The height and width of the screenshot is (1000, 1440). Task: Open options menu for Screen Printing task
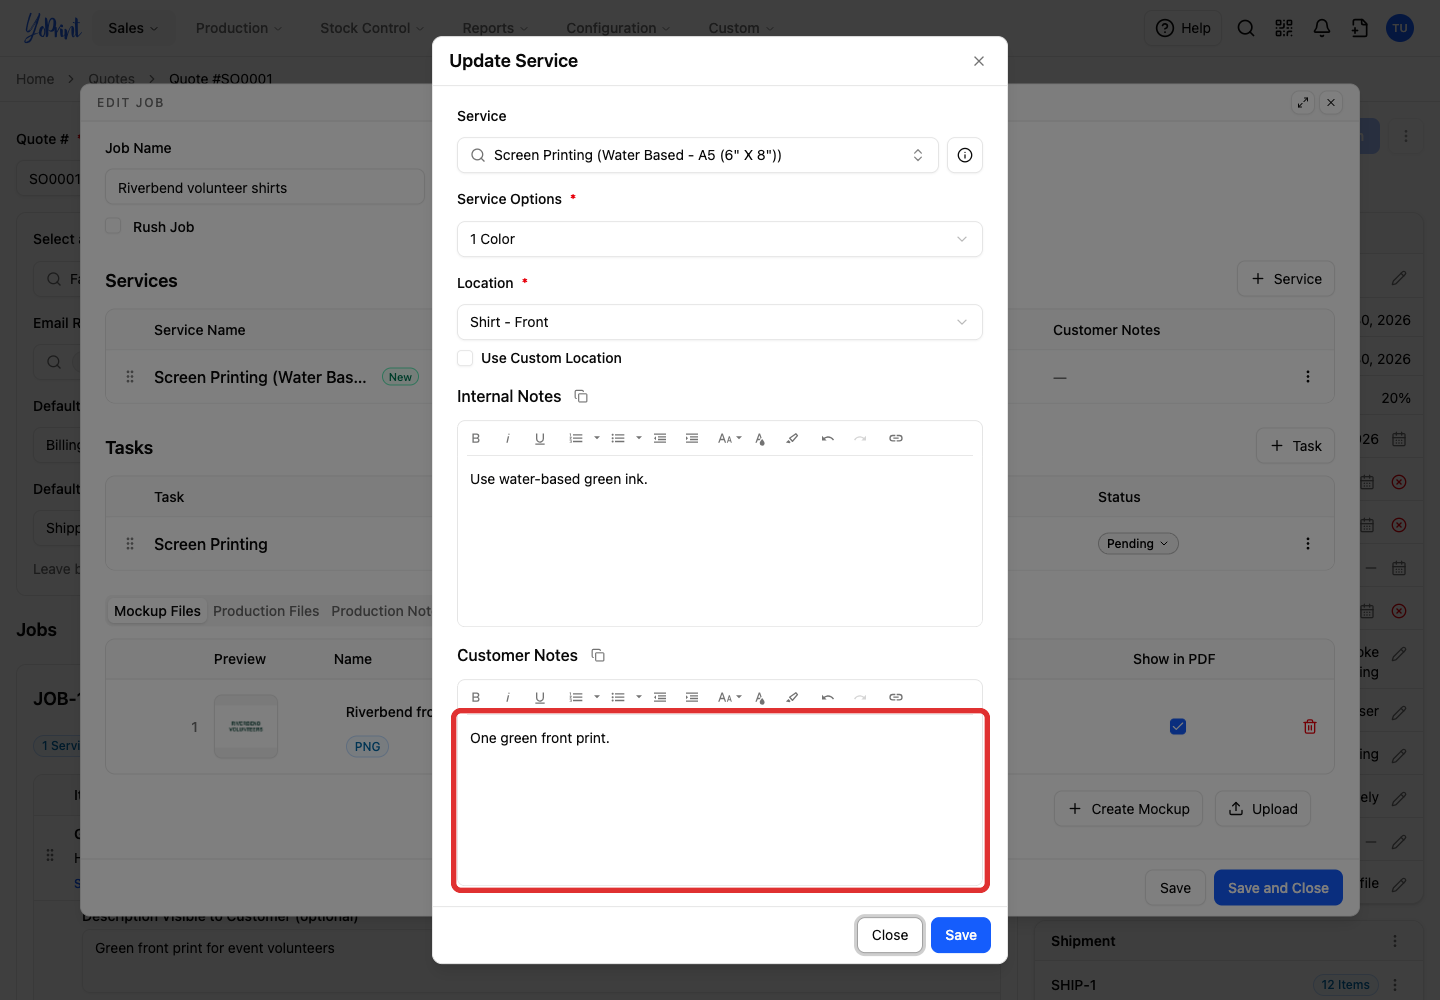(1308, 544)
